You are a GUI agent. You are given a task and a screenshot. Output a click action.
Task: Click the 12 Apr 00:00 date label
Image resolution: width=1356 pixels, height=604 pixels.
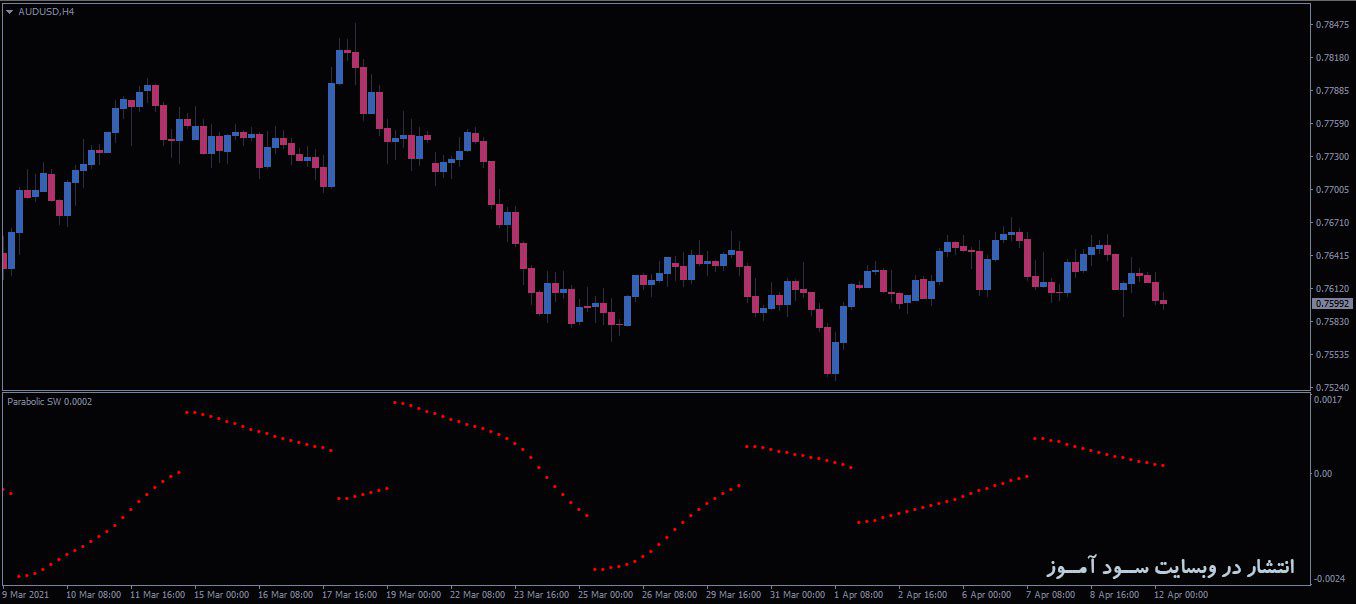[1183, 593]
